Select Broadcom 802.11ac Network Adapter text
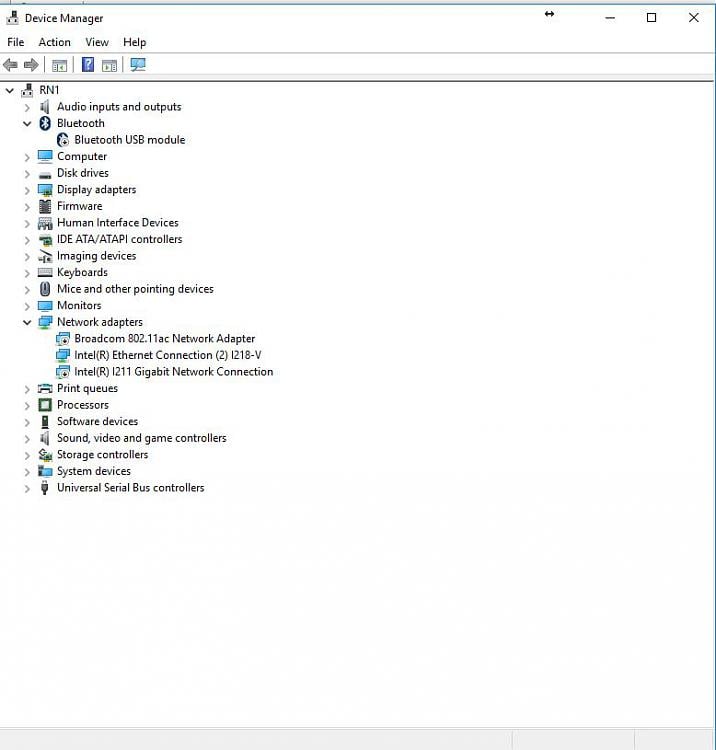 tap(165, 339)
